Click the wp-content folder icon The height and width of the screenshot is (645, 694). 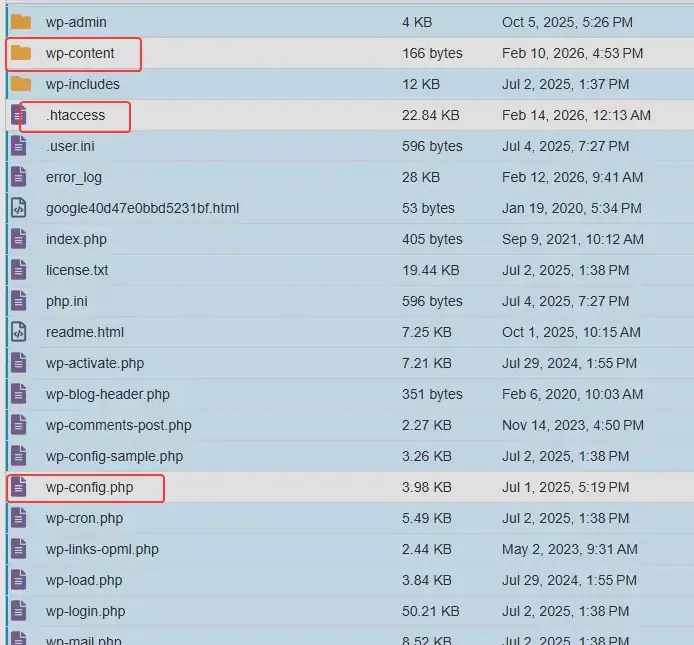[x=21, y=53]
